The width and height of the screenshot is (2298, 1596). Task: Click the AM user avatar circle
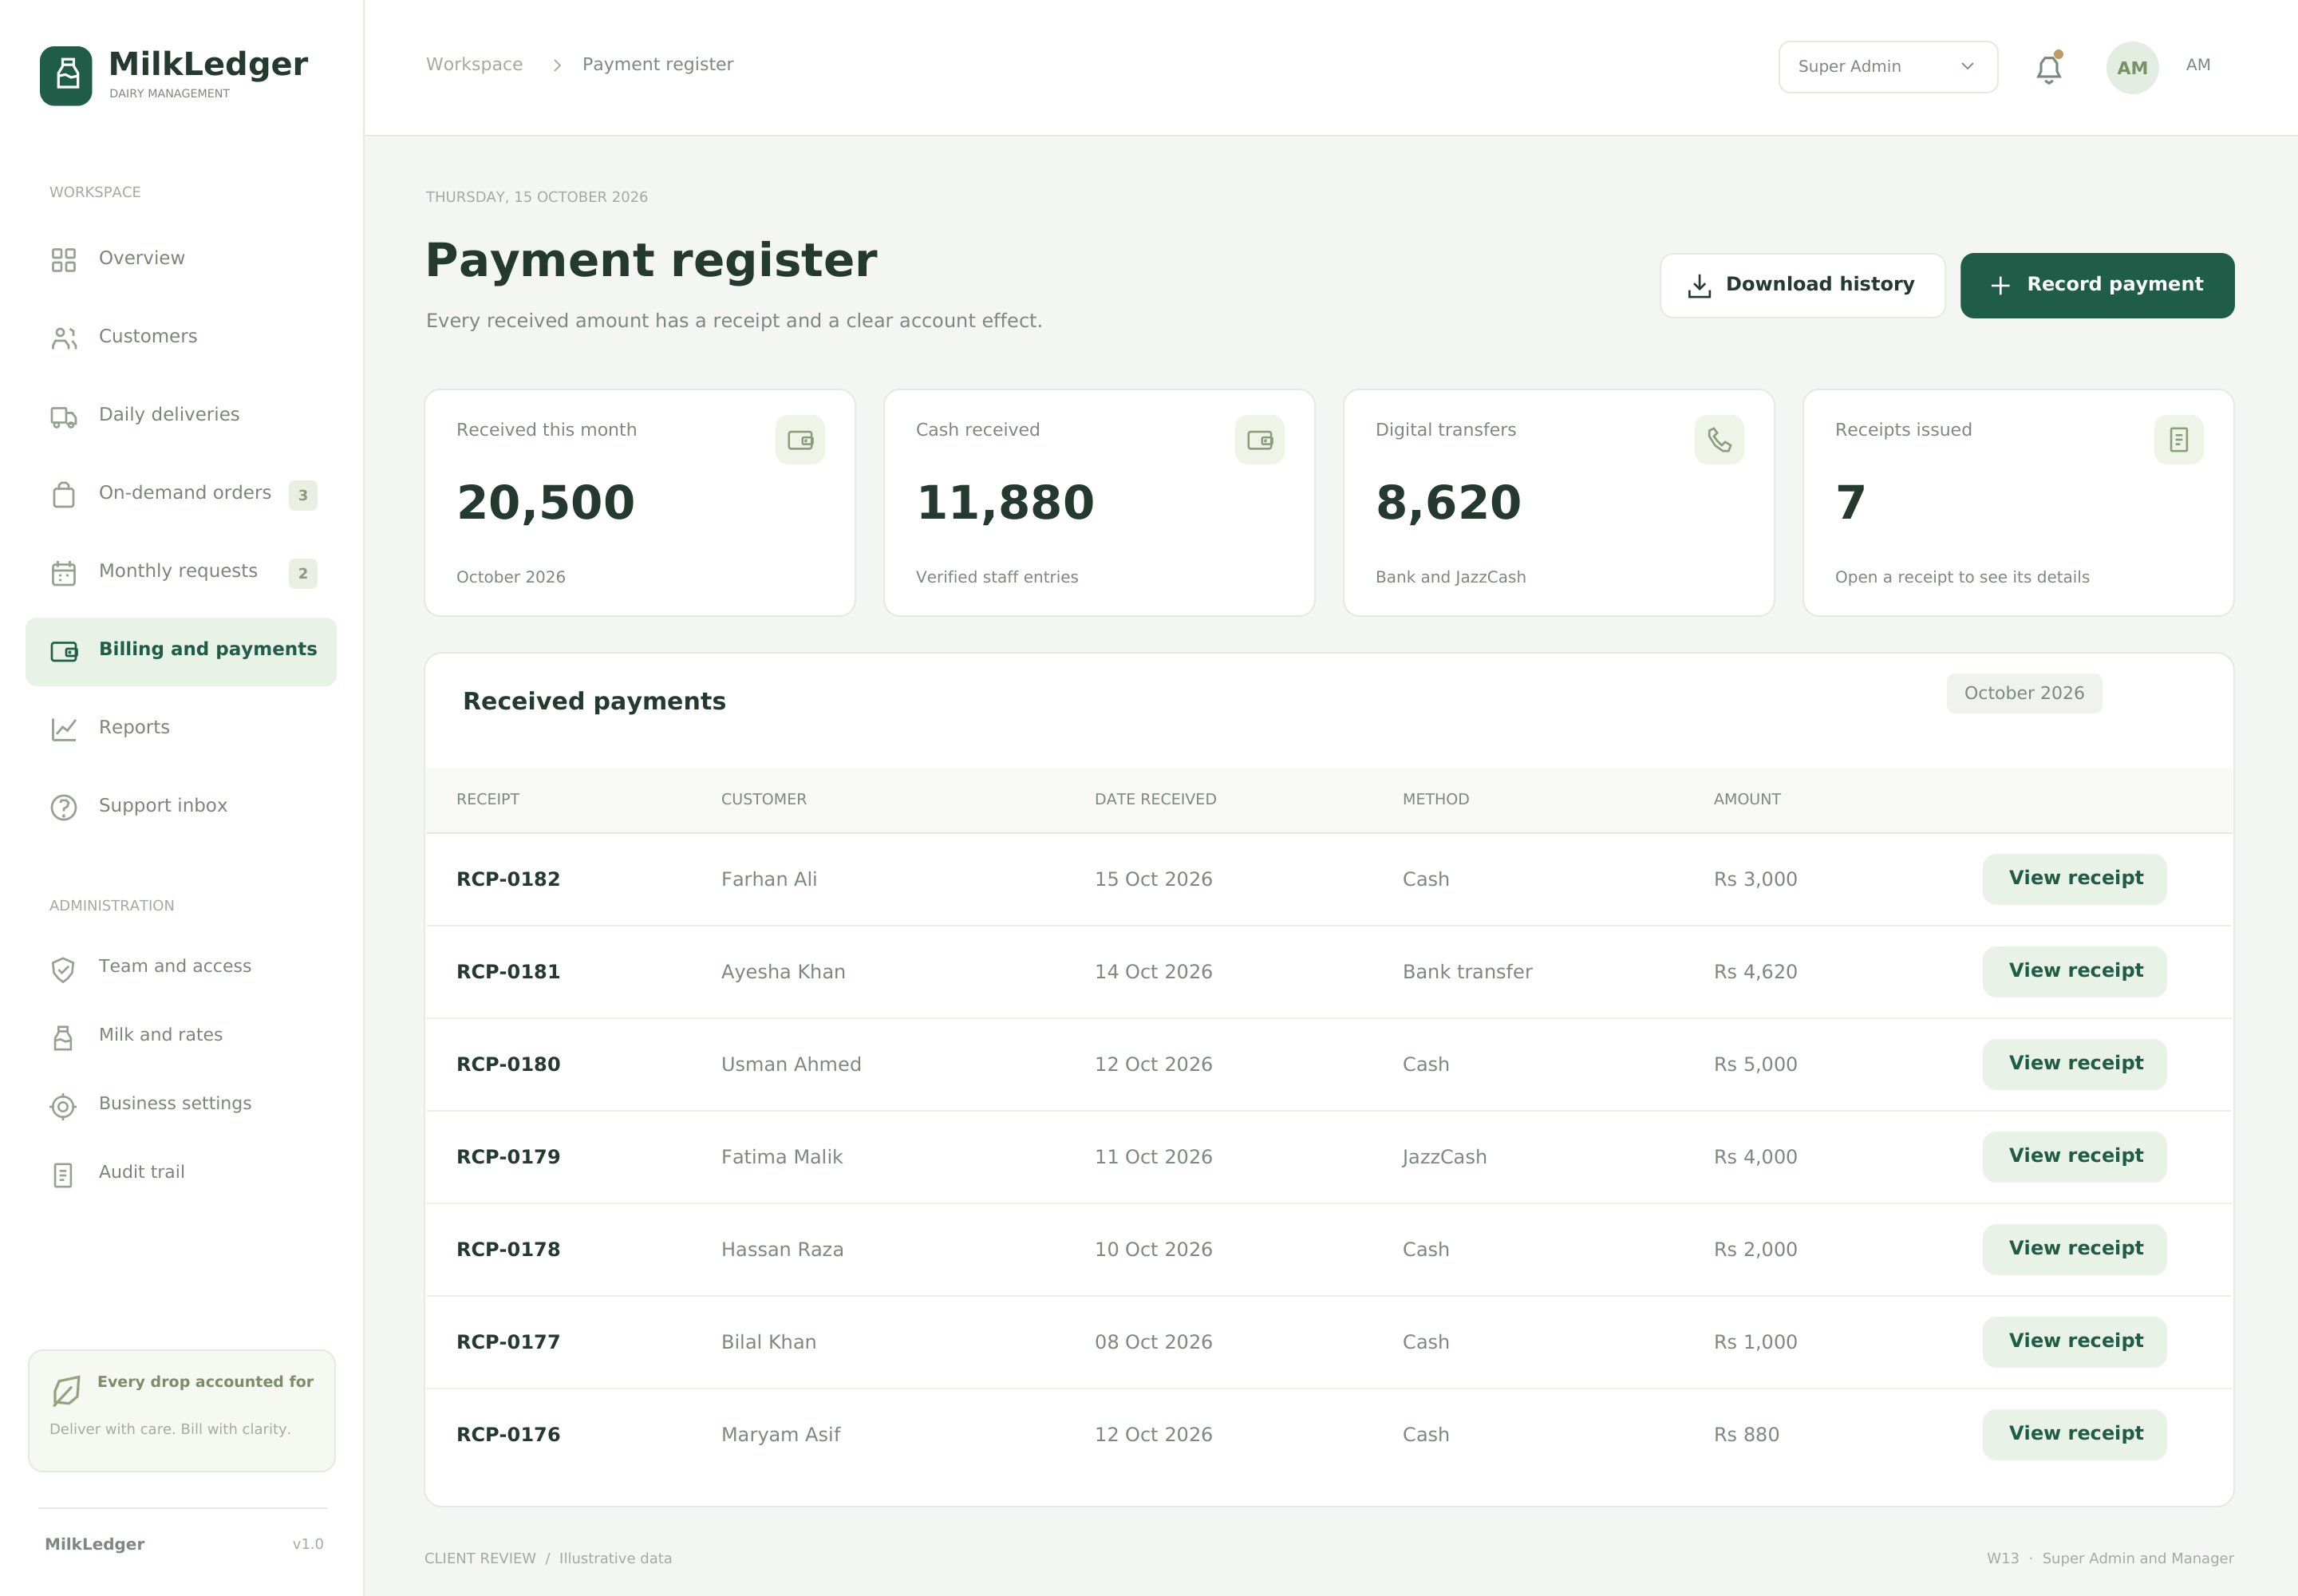coord(2132,67)
